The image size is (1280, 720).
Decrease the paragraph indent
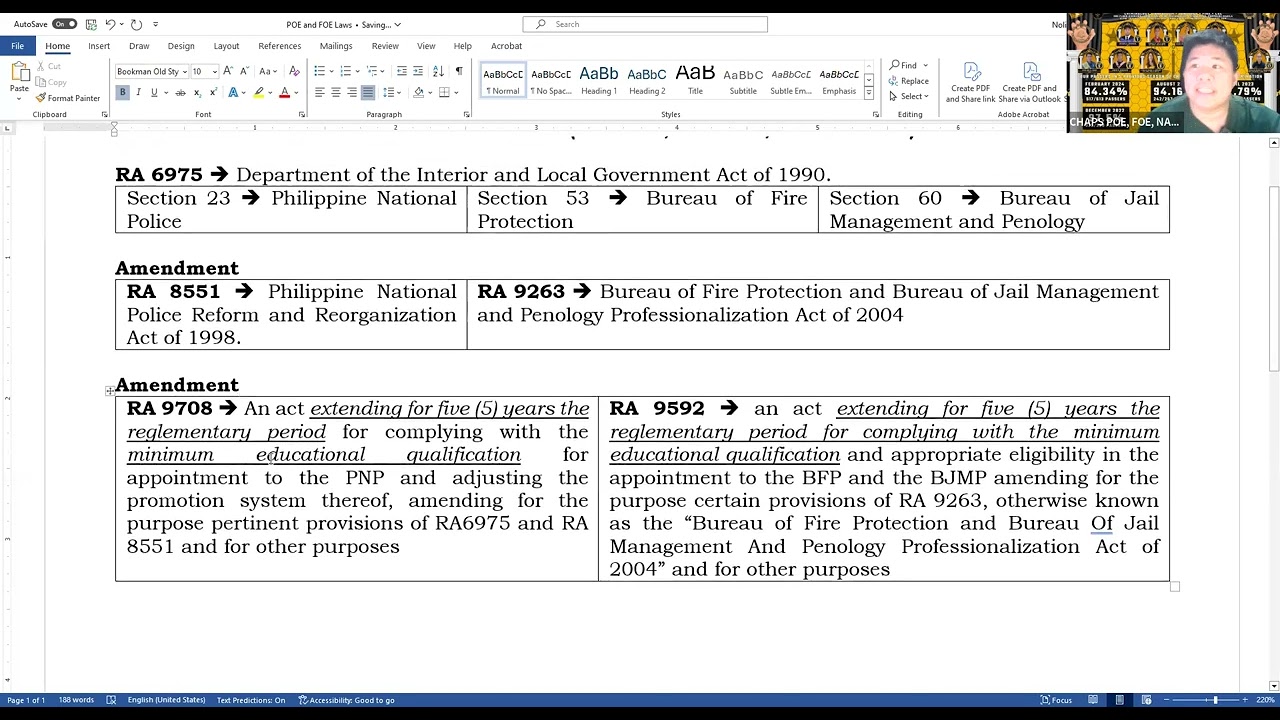(x=401, y=71)
